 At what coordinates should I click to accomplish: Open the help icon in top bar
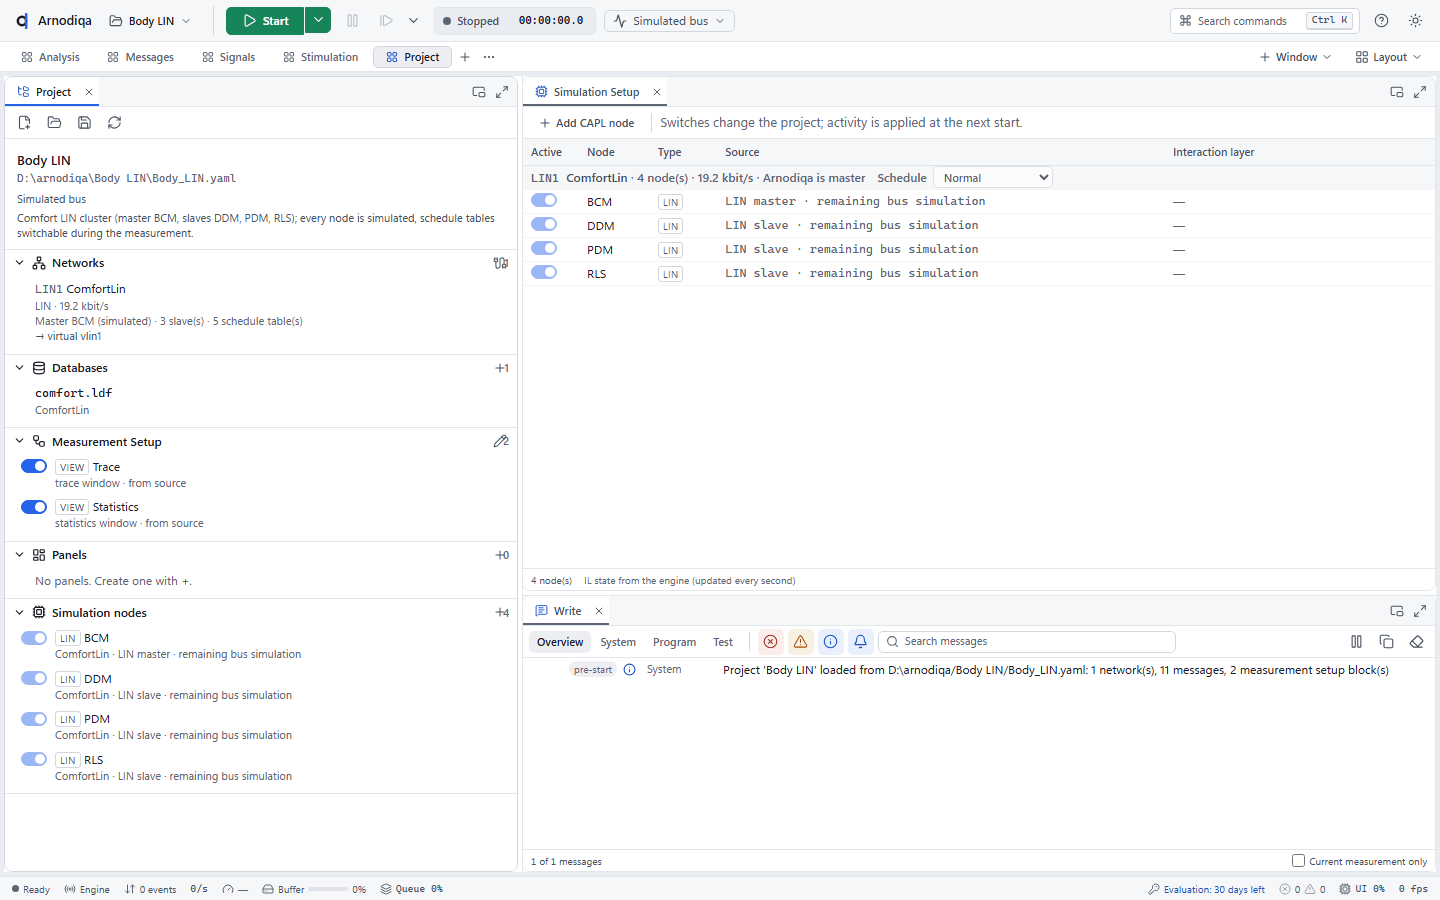click(x=1381, y=20)
